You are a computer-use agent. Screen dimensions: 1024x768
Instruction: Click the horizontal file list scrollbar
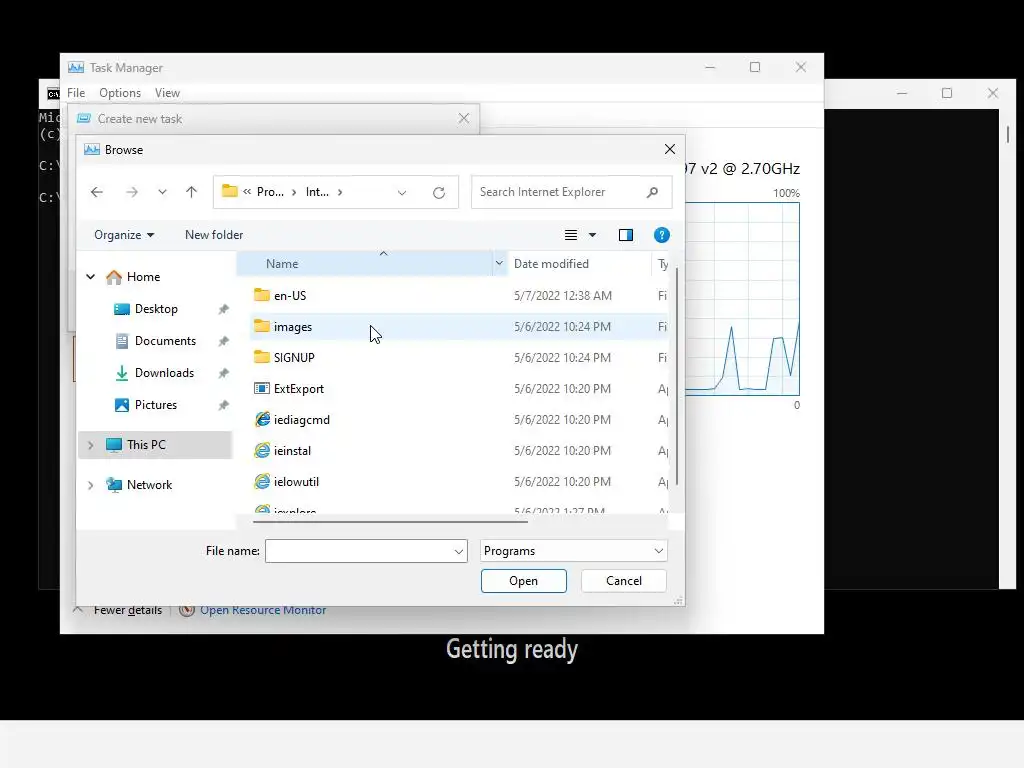pyautogui.click(x=390, y=522)
